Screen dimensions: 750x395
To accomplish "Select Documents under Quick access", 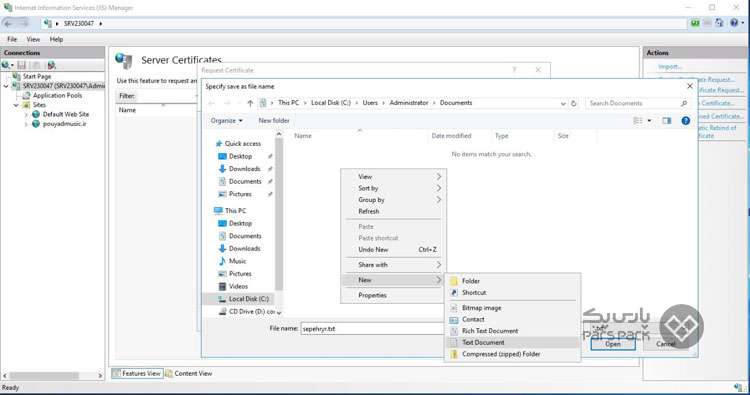I will point(245,182).
